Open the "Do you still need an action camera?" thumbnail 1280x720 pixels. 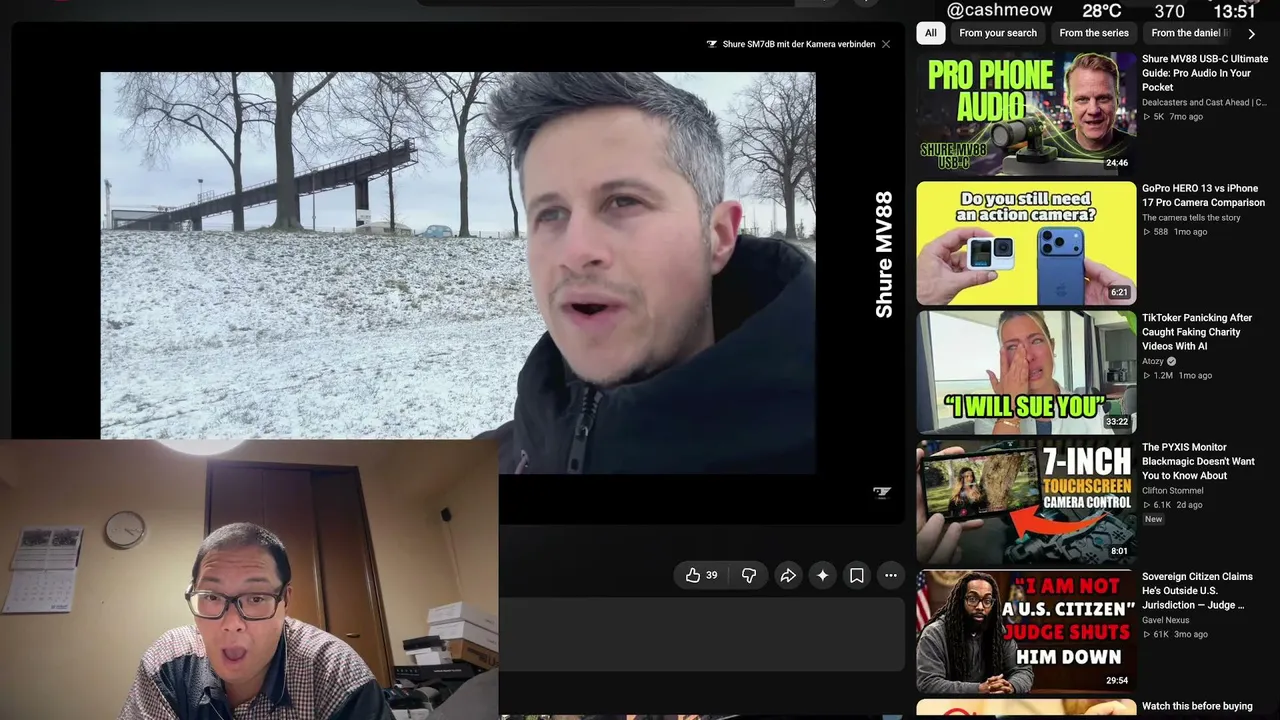coord(1026,243)
